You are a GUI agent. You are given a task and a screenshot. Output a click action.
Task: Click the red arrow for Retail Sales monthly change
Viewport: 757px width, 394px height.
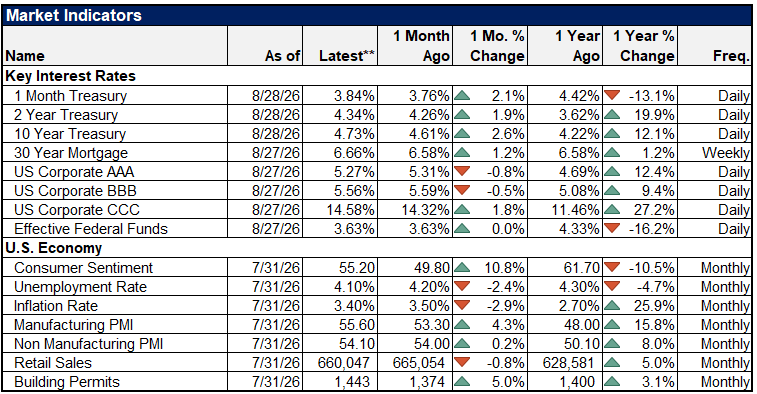tap(462, 362)
